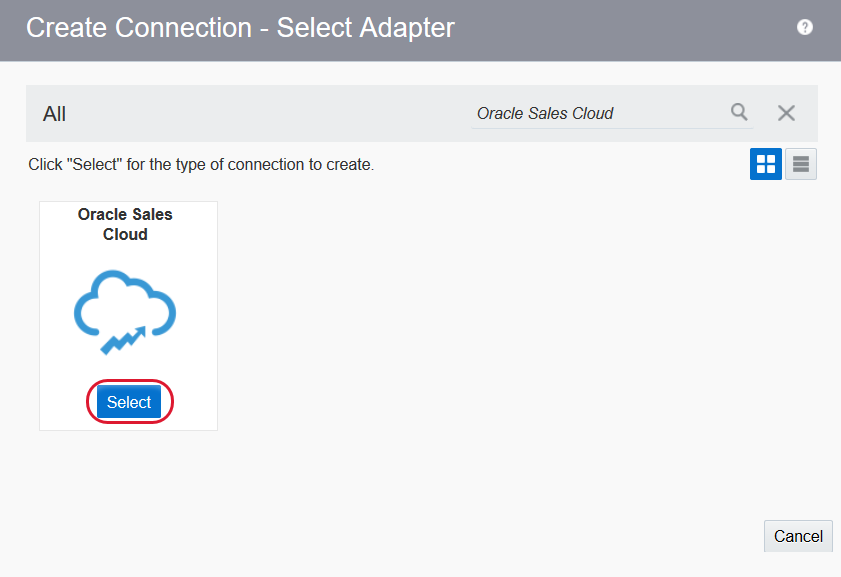
Task: Click the Oracle Sales Cloud adapter card
Action: click(127, 315)
